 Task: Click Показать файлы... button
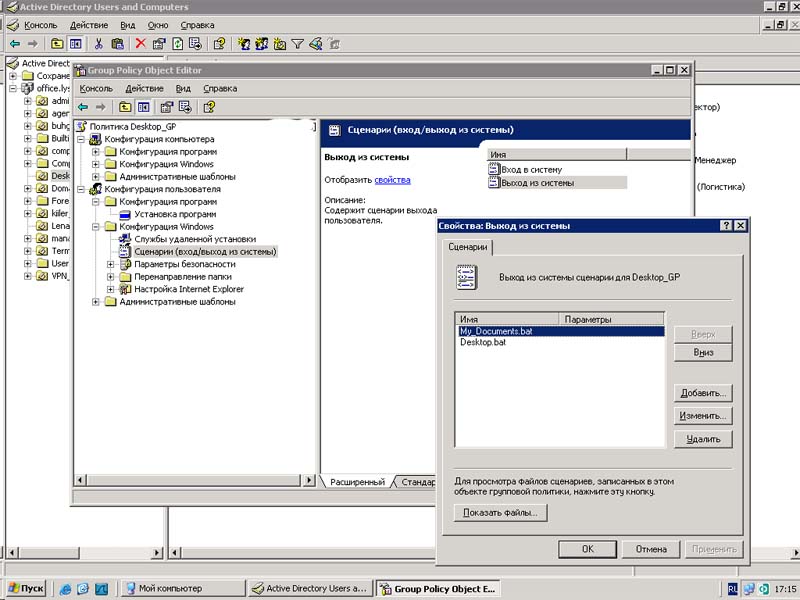(x=500, y=512)
